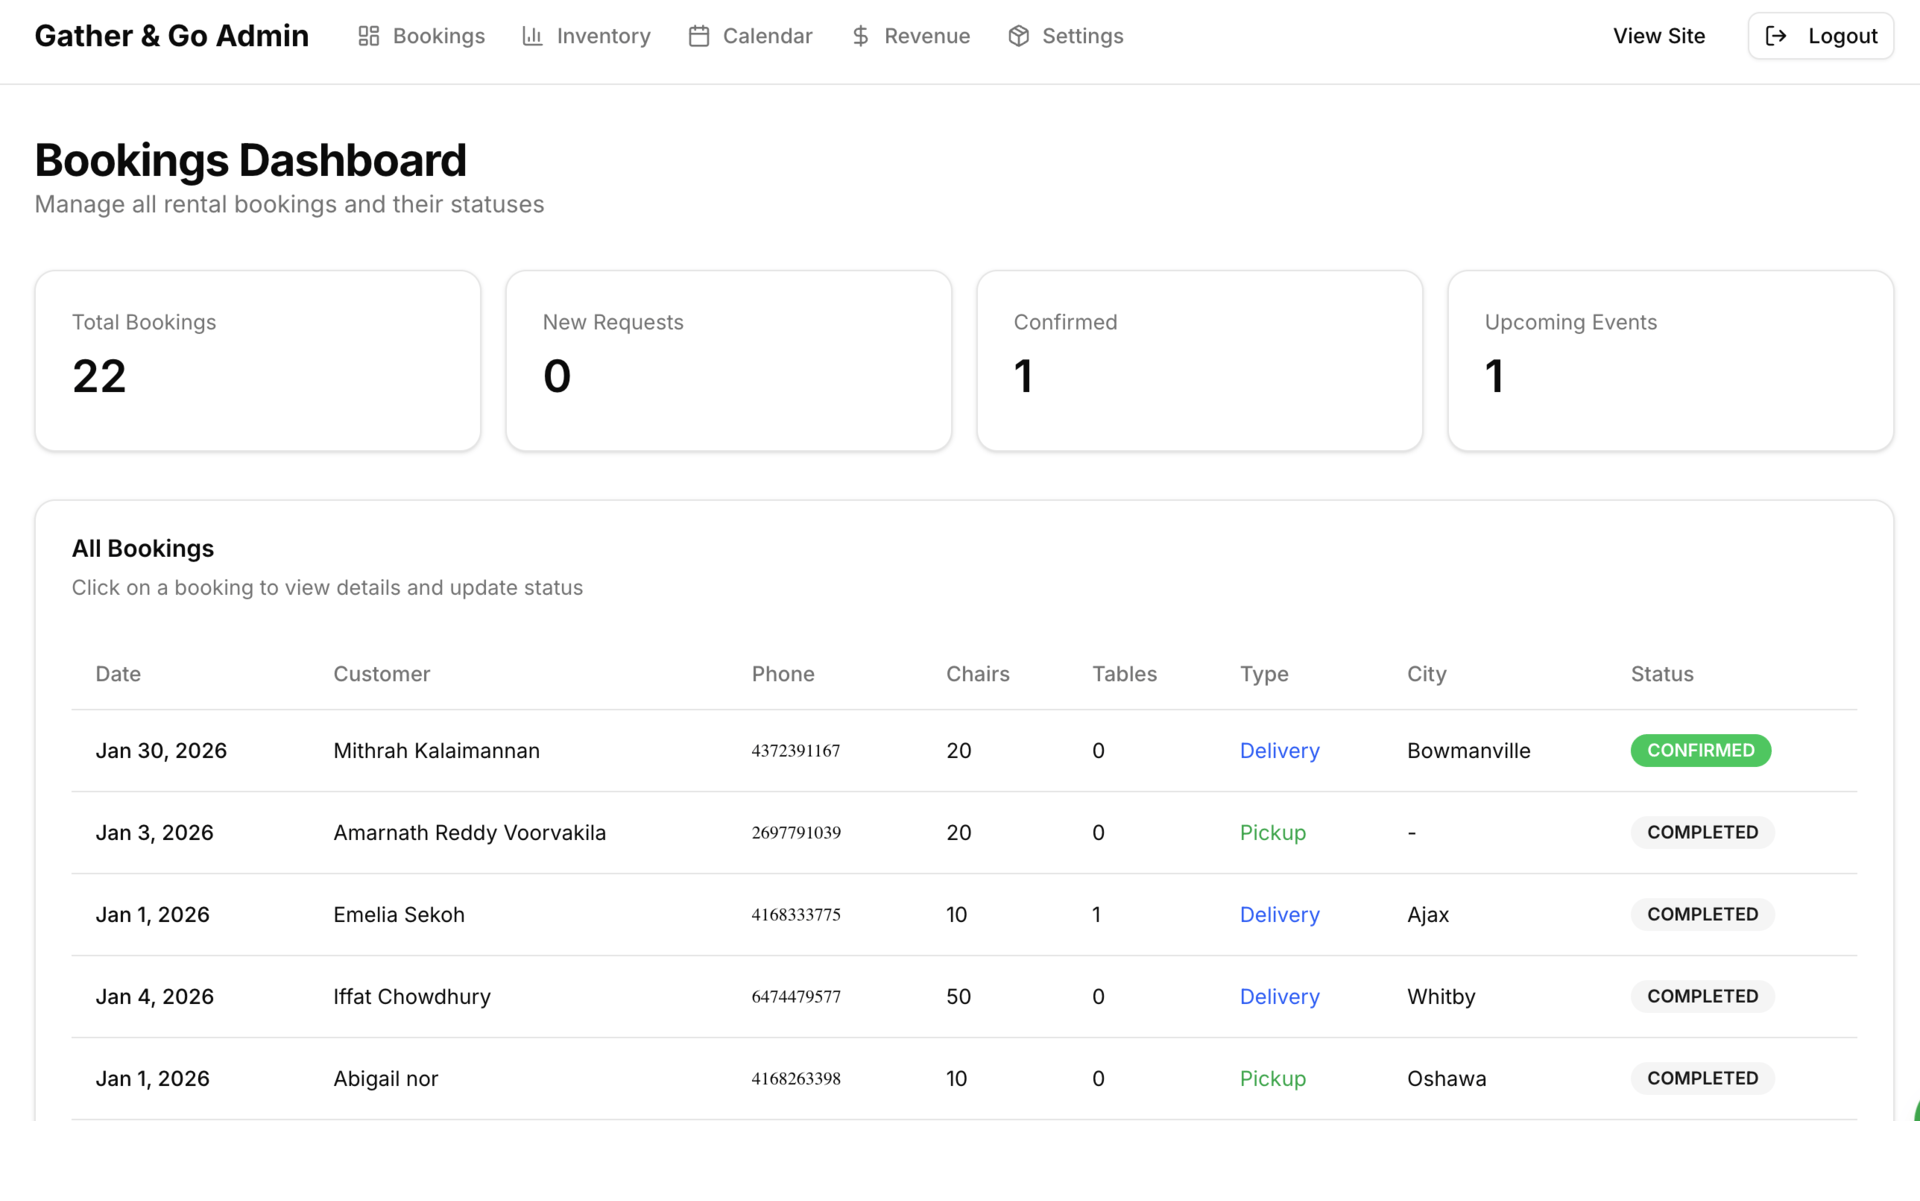
Task: Click the View Site link
Action: pos(1659,36)
